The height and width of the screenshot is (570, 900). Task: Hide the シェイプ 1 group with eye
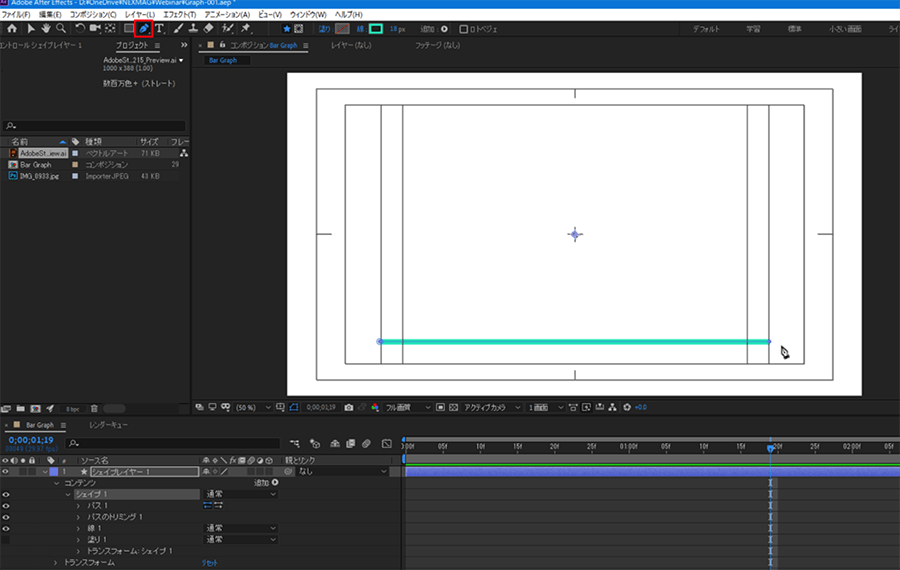click(x=6, y=494)
